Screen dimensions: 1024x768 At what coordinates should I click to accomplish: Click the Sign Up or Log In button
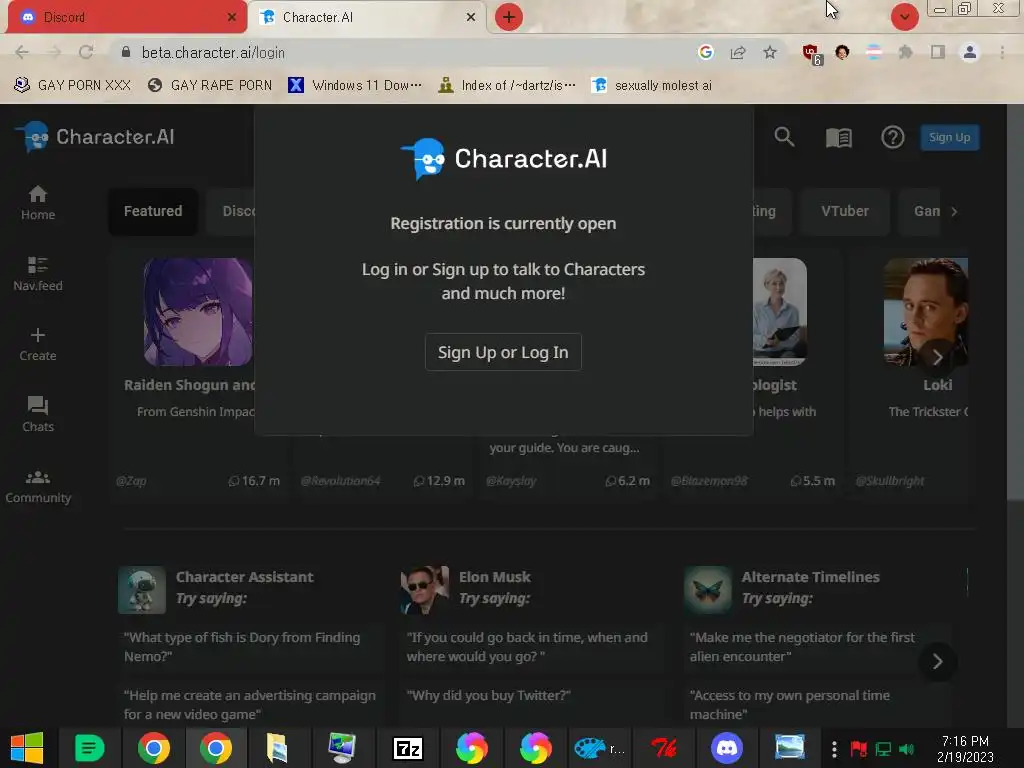(x=503, y=352)
